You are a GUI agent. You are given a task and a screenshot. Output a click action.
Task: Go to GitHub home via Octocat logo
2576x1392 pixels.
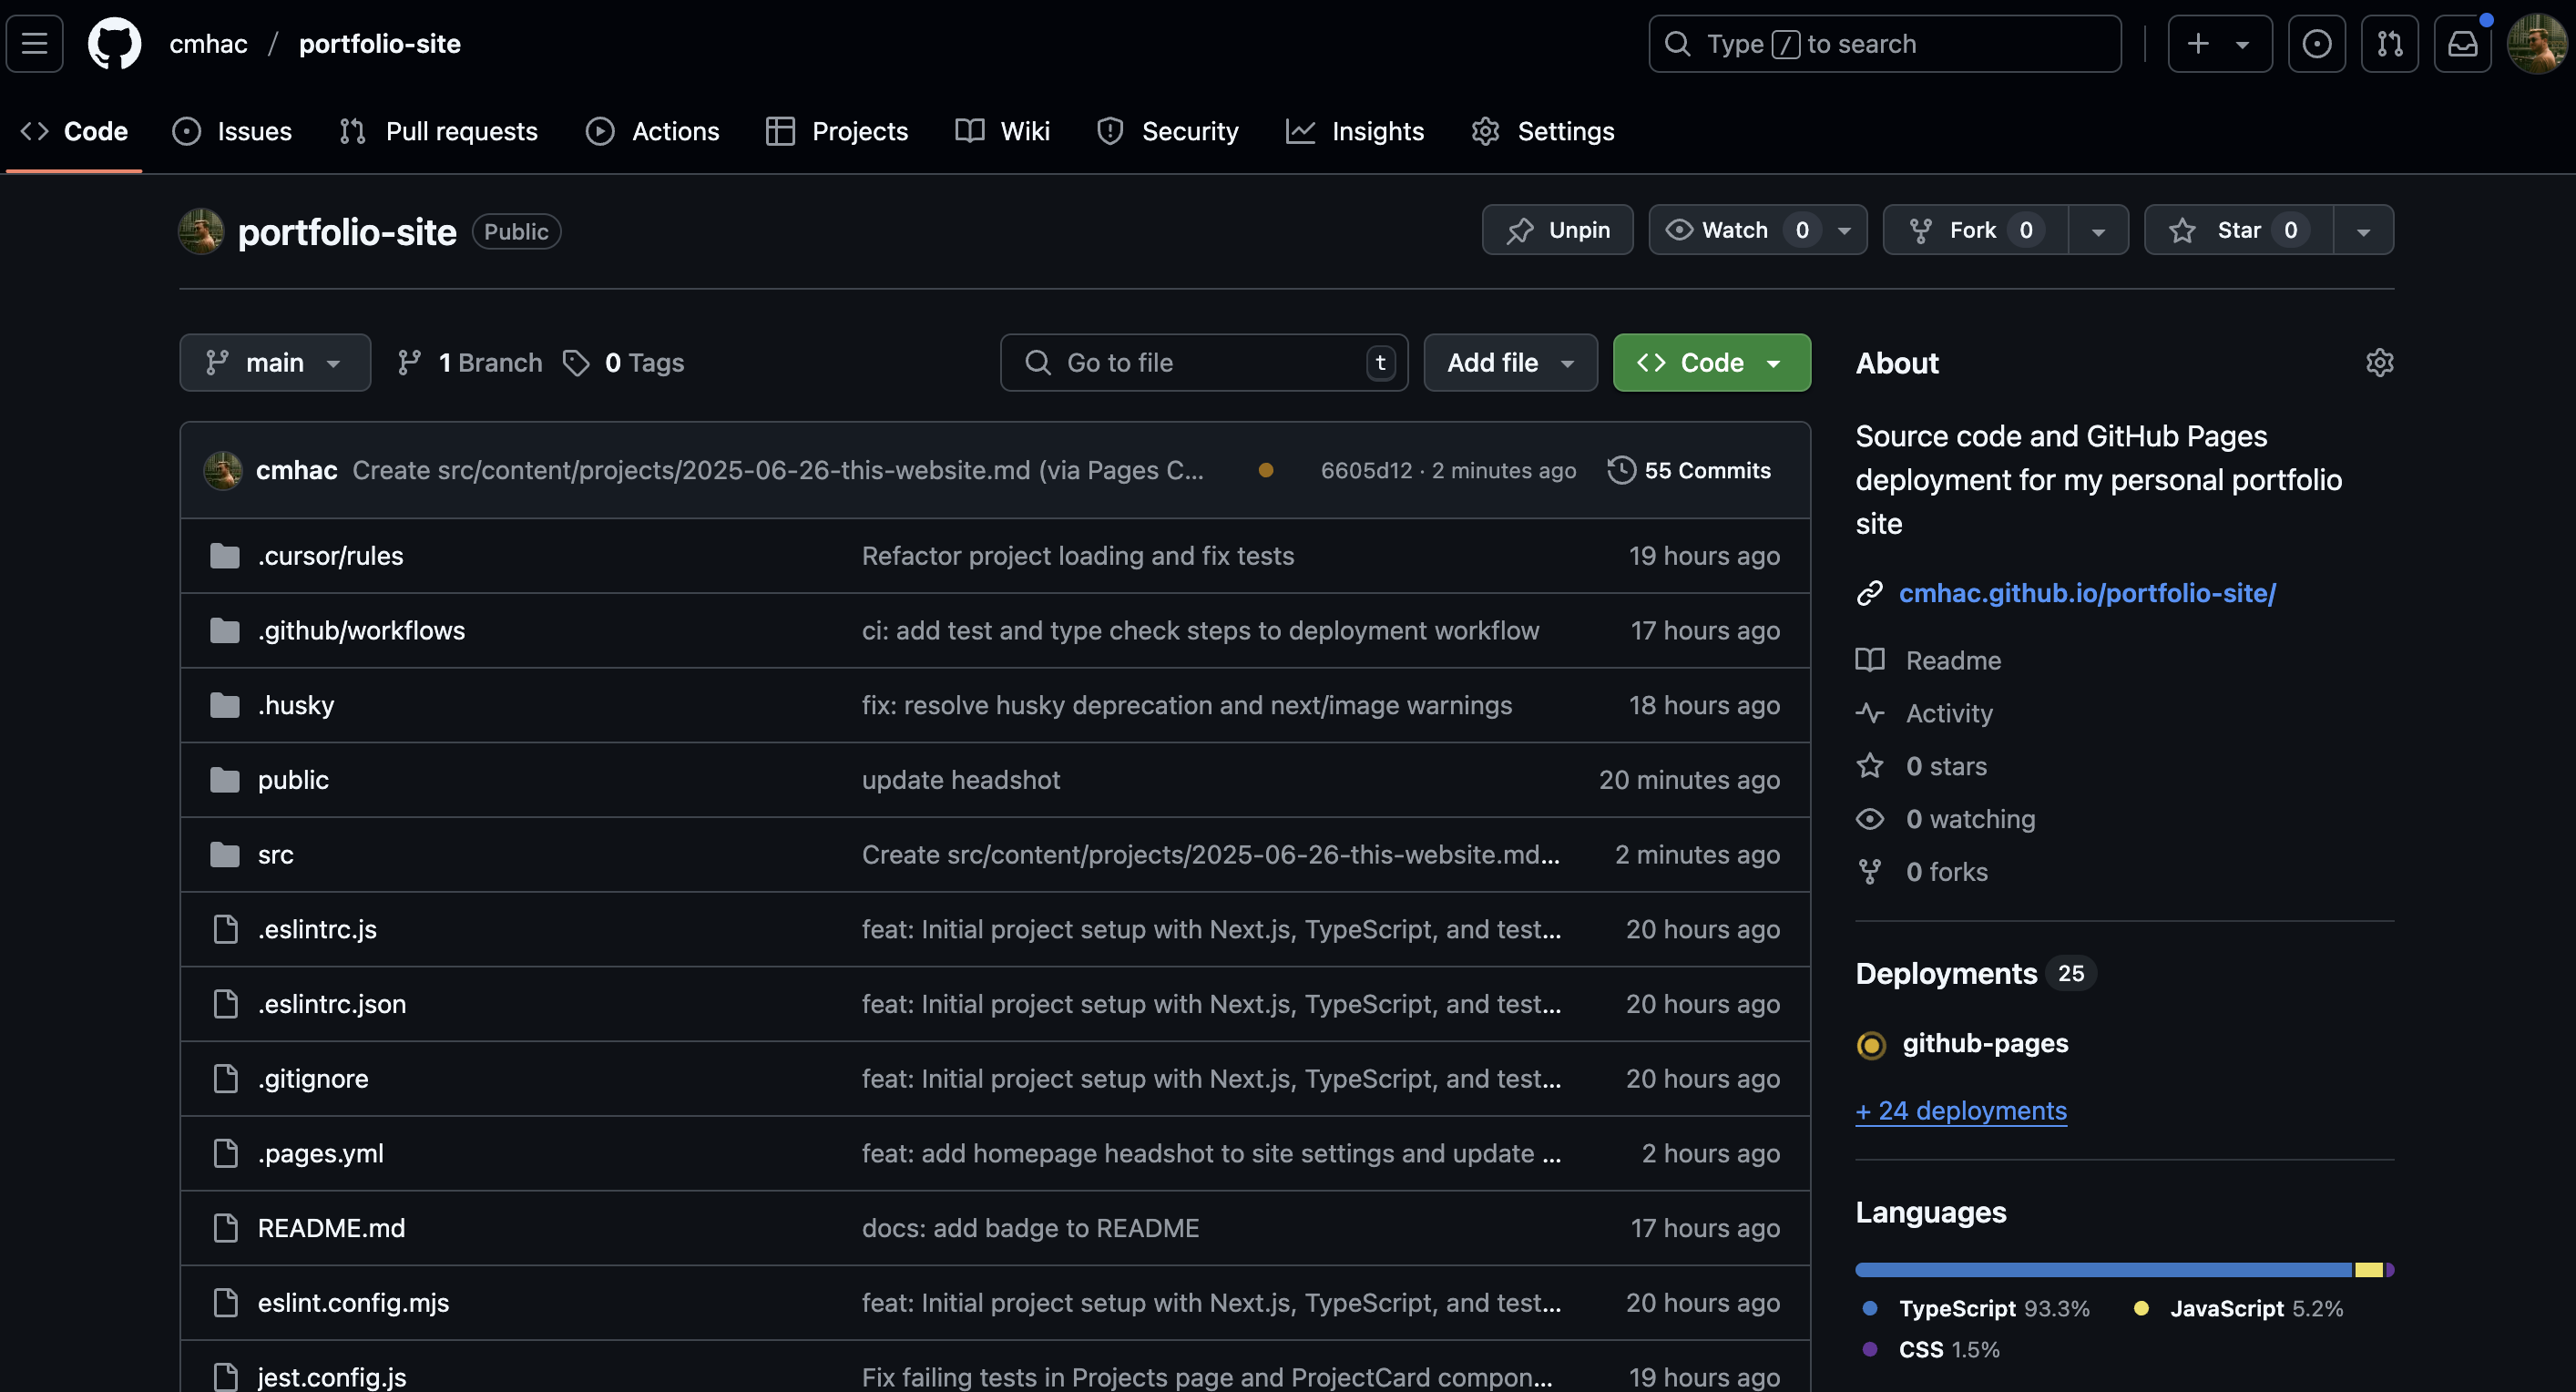[114, 44]
